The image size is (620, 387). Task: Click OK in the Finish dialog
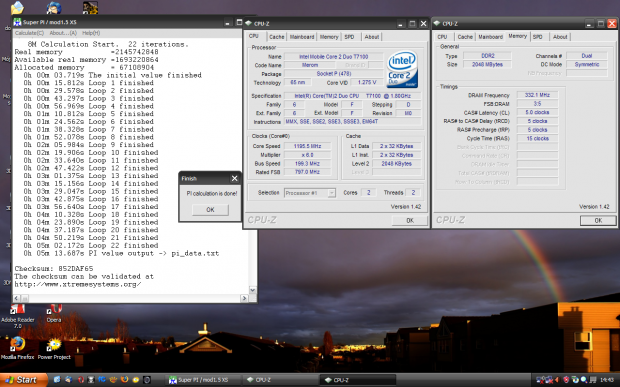[210, 210]
